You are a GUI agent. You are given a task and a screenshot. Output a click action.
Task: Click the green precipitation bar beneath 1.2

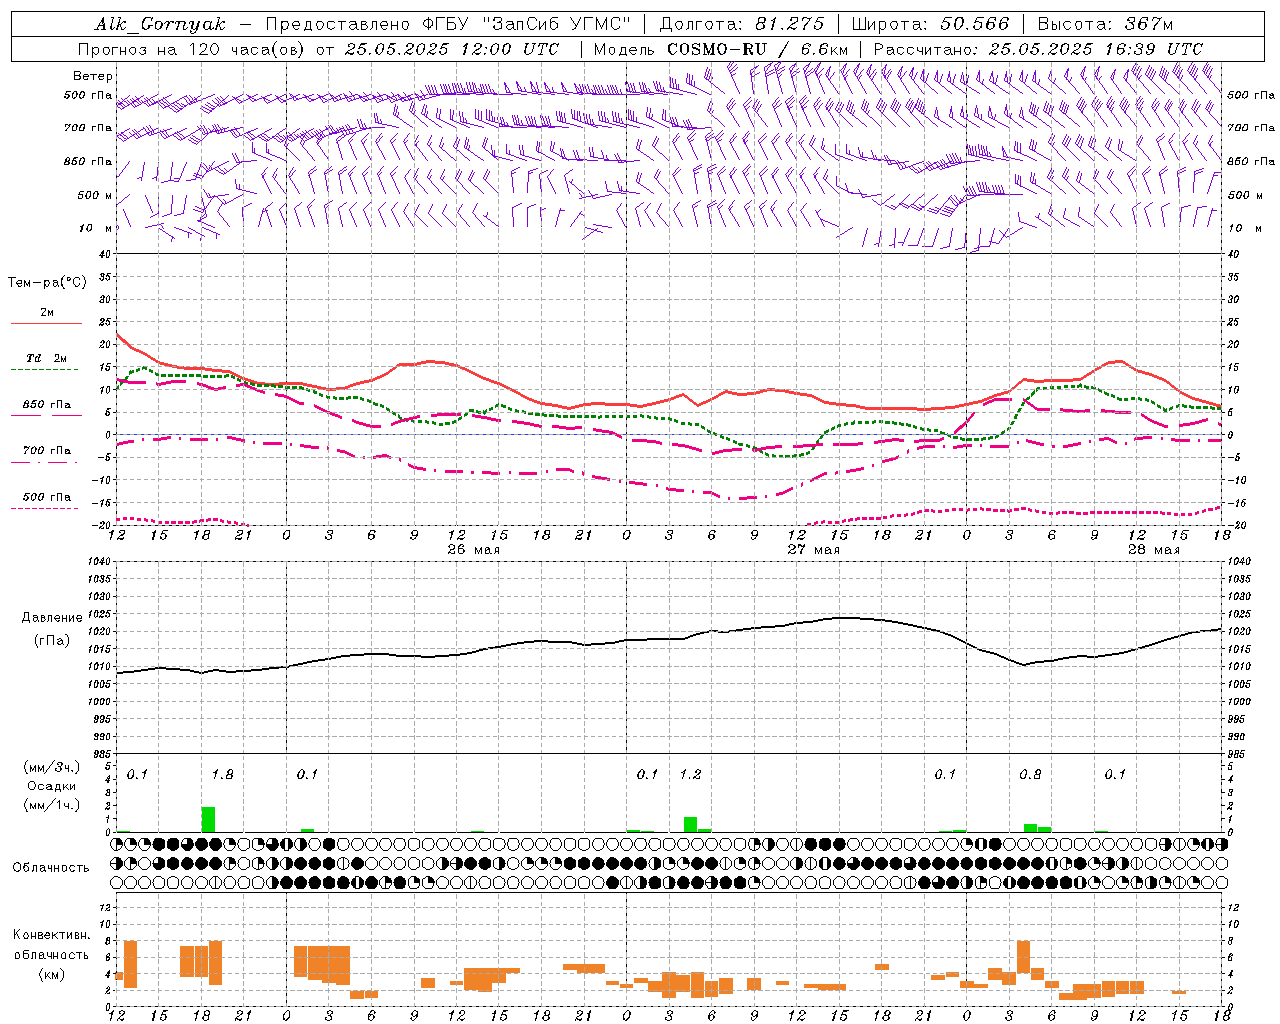pyautogui.click(x=690, y=824)
